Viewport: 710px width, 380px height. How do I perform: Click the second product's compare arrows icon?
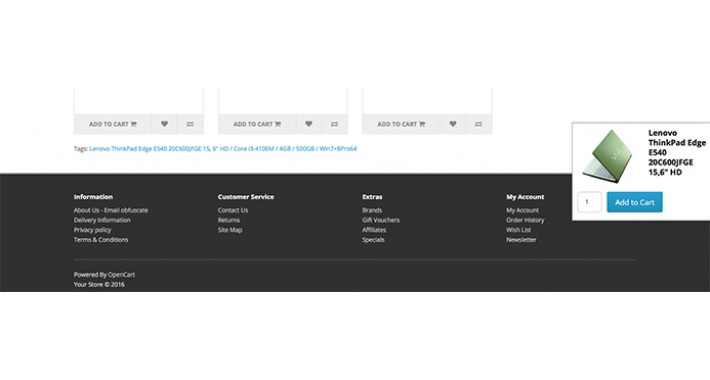tap(334, 124)
